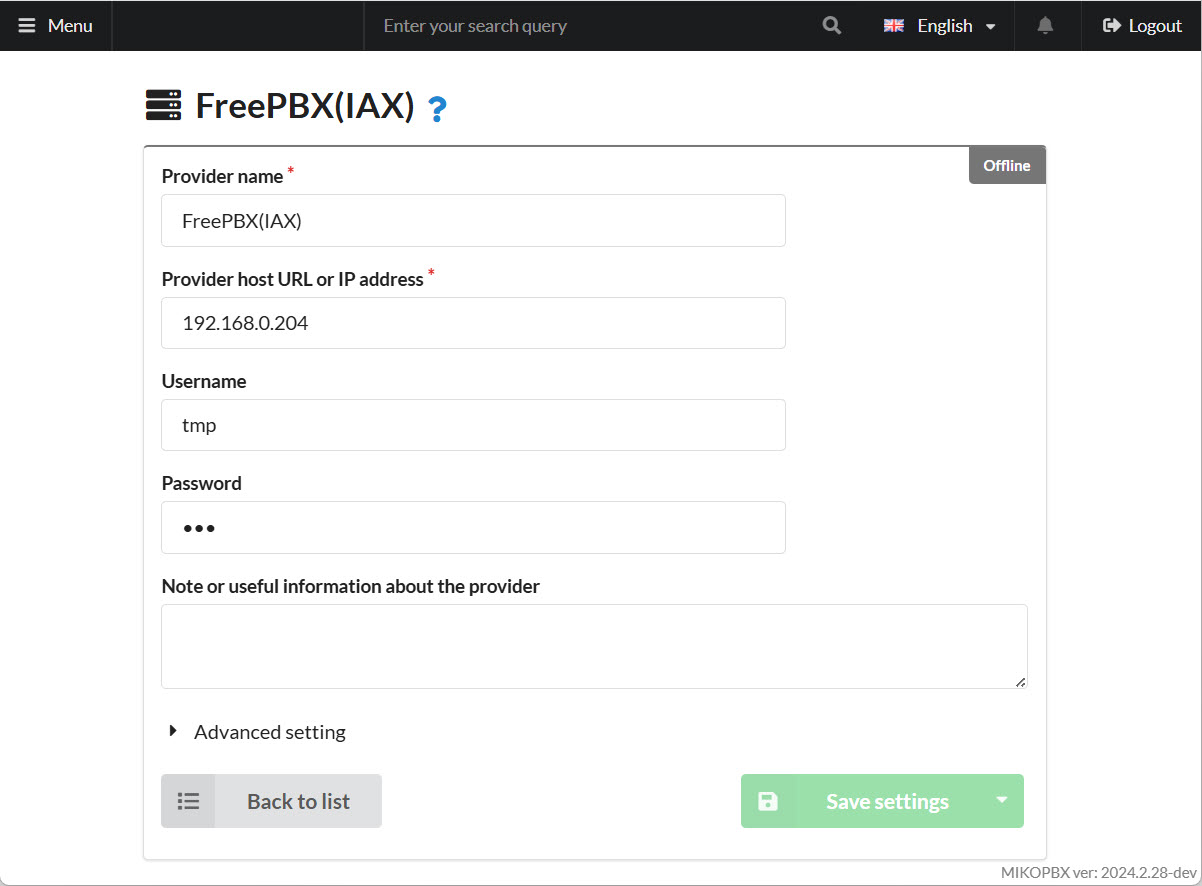Expand the Advanced setting section
Image resolution: width=1202 pixels, height=886 pixels.
[x=258, y=732]
